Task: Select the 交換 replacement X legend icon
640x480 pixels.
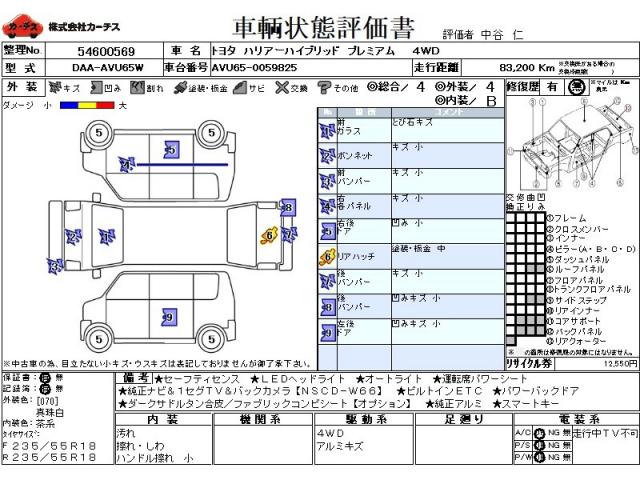Action: 282,87
